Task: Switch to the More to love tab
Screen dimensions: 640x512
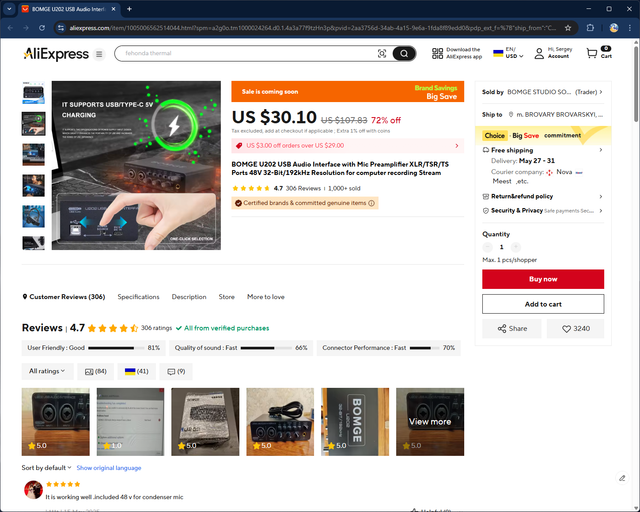Action: pyautogui.click(x=266, y=297)
